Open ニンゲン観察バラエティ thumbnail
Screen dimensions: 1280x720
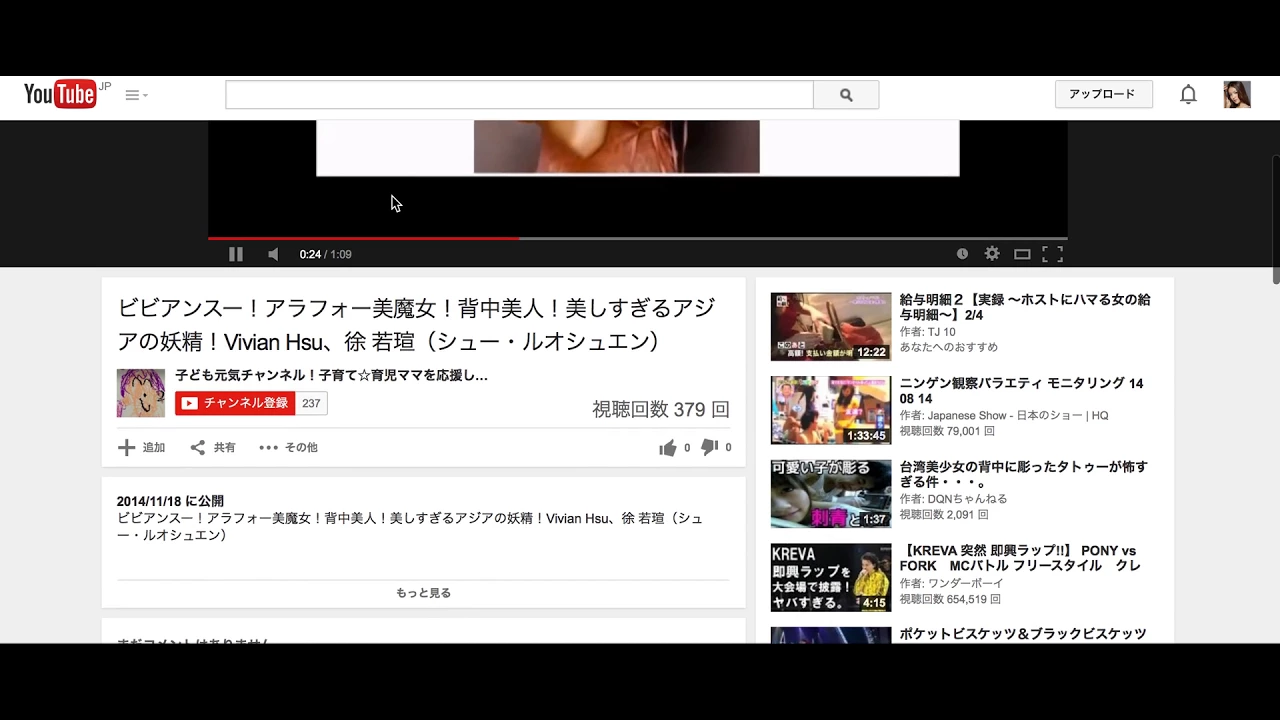[x=830, y=410]
